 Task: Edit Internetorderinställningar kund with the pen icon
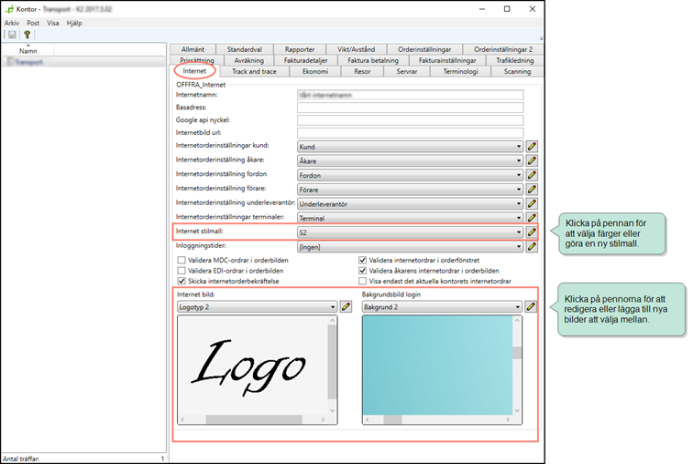(533, 146)
